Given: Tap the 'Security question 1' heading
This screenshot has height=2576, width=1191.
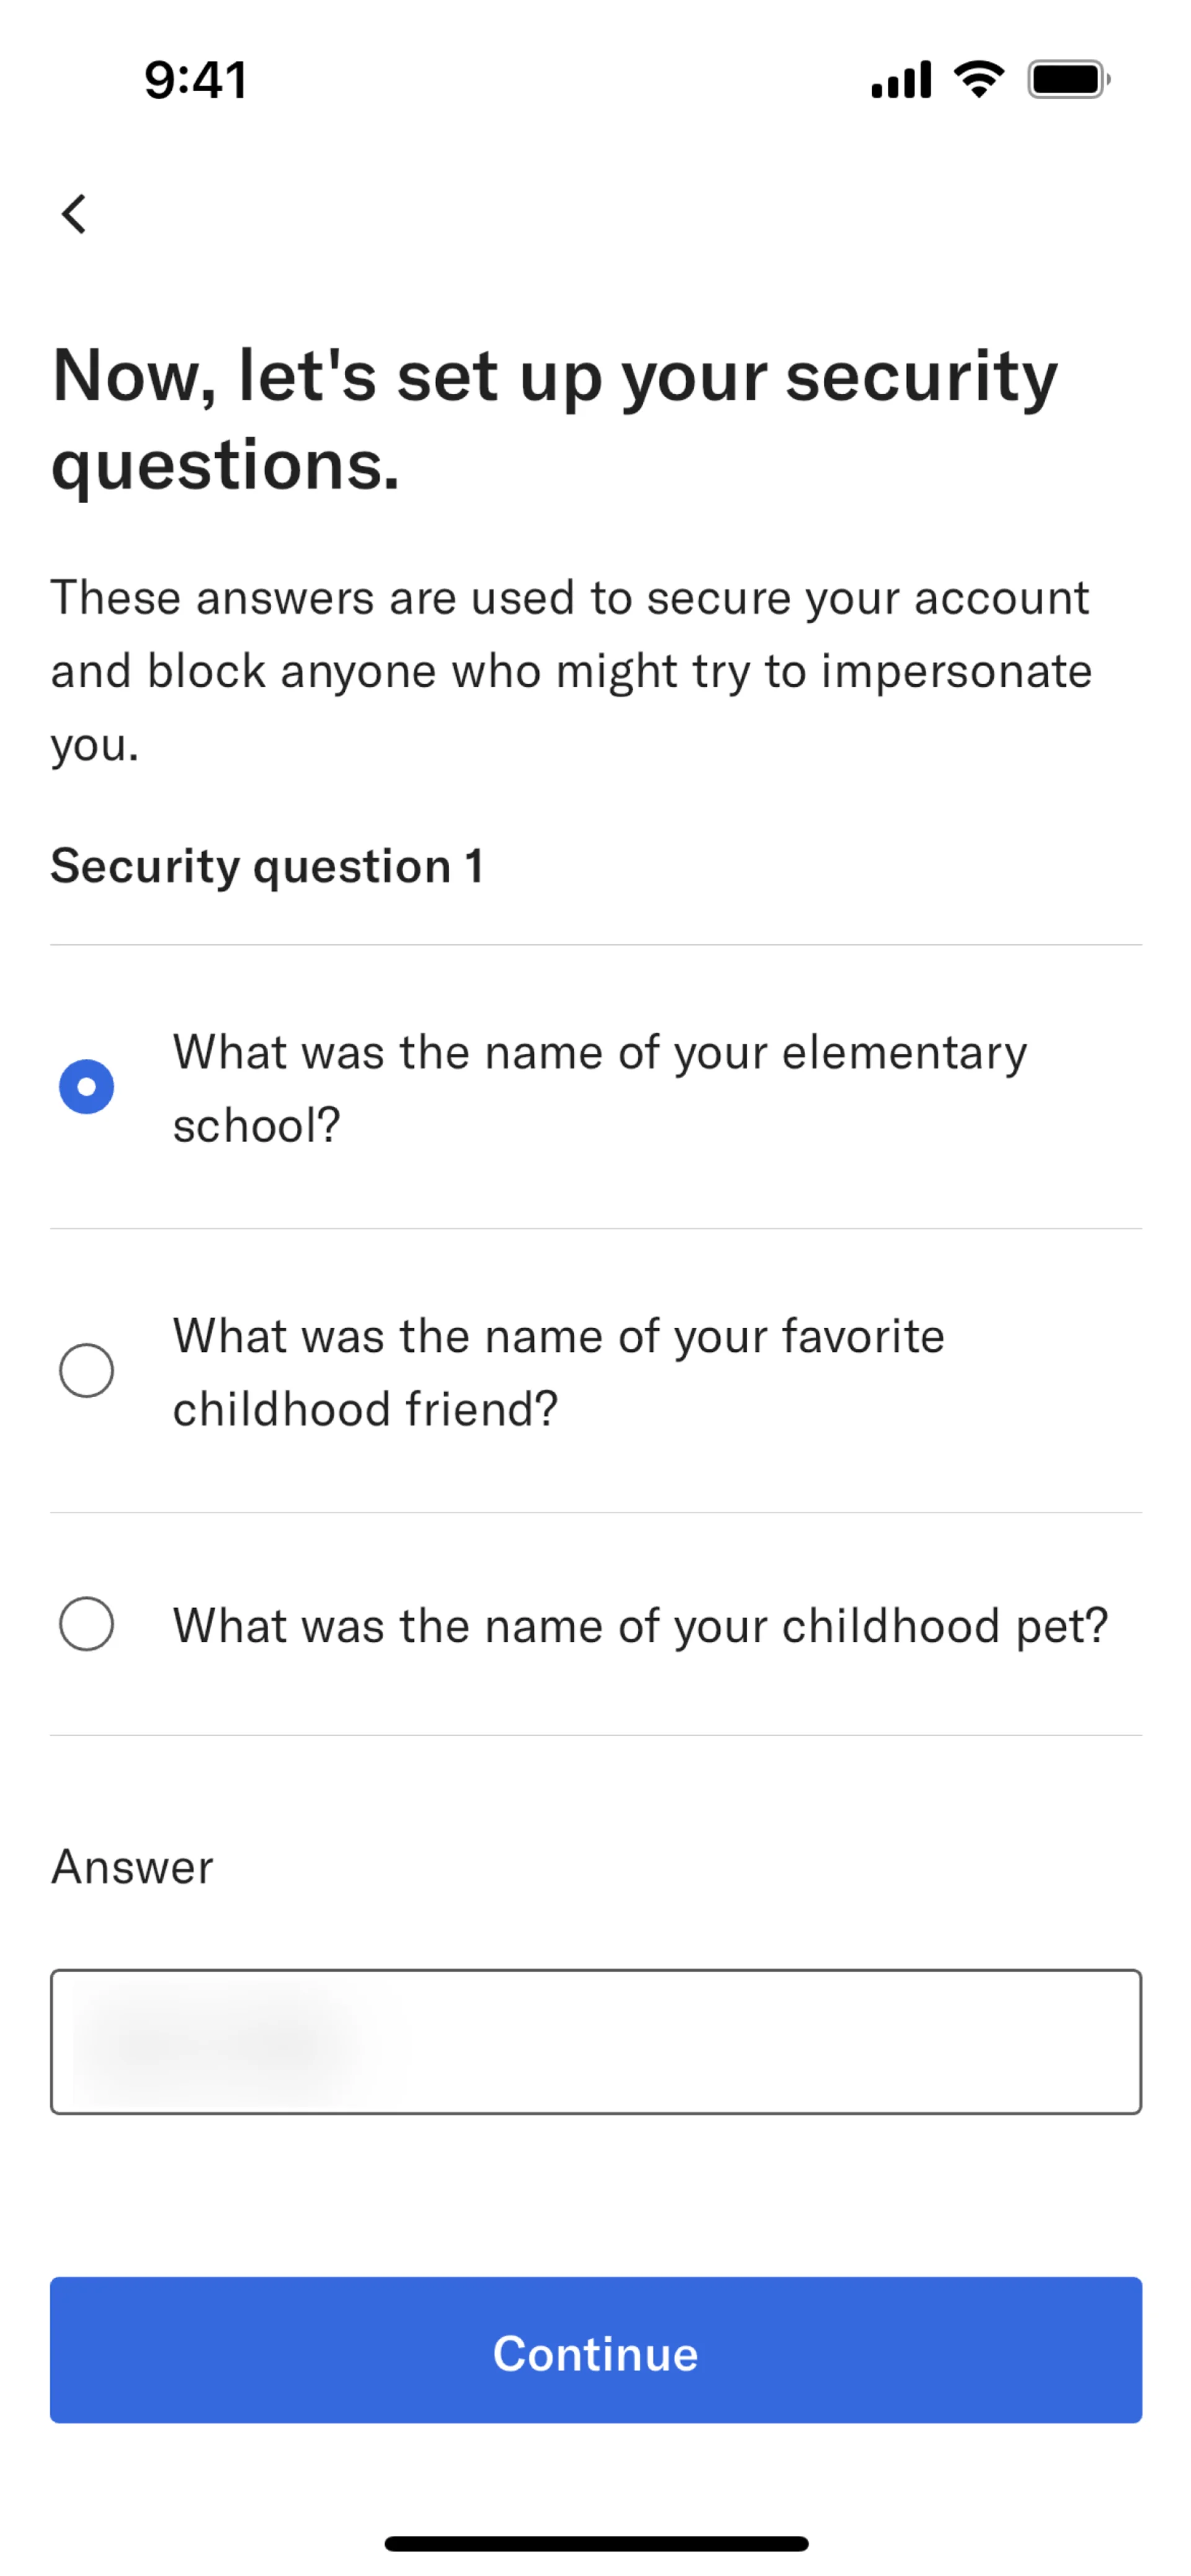Looking at the screenshot, I should (267, 866).
